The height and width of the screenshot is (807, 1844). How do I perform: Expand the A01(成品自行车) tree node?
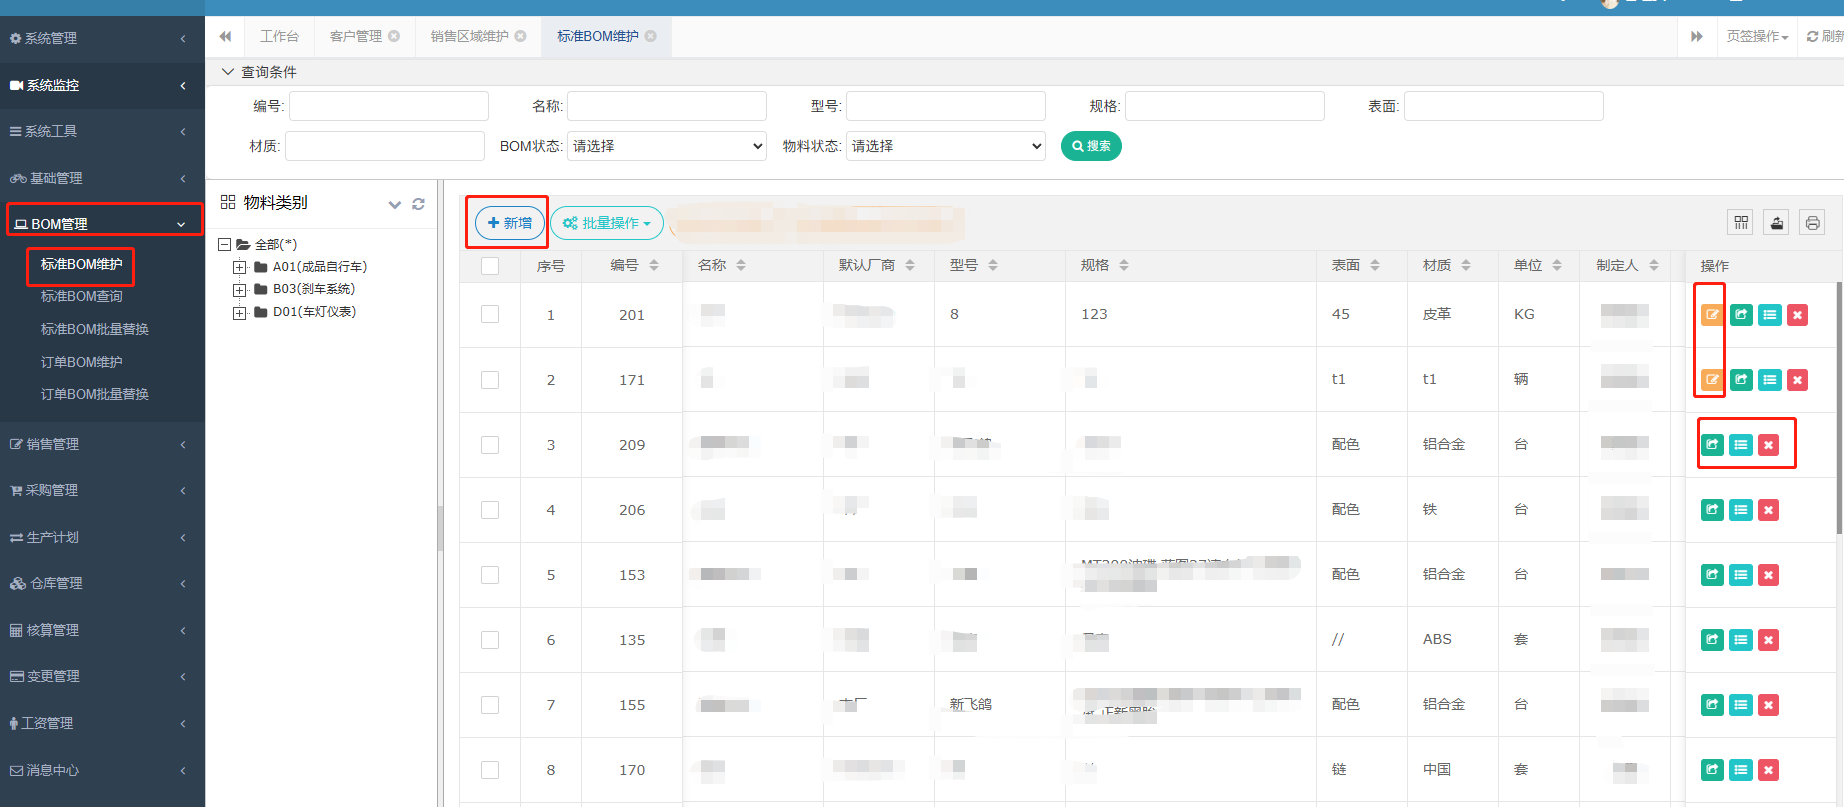(239, 267)
